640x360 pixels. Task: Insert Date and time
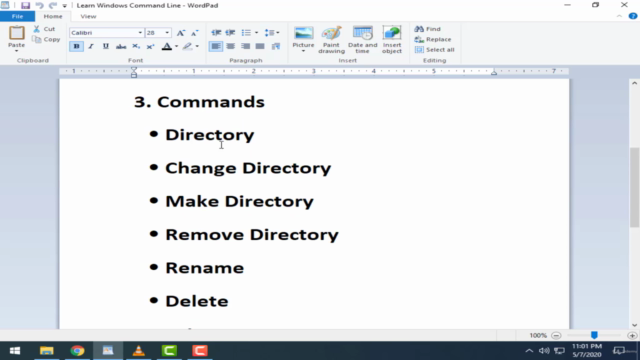[x=362, y=40]
